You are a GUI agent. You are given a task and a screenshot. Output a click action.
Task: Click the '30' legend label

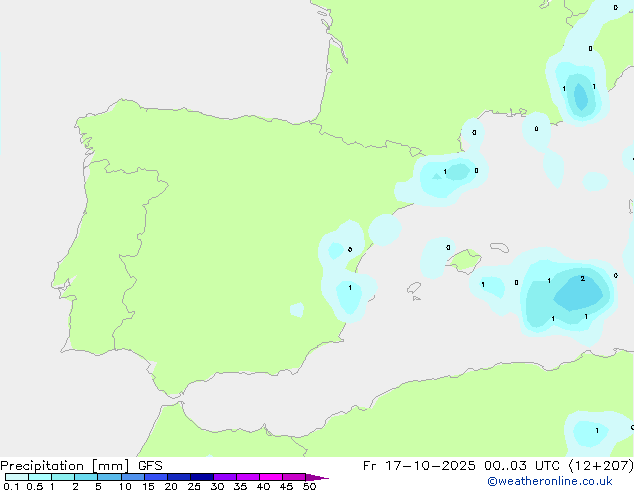pyautogui.click(x=217, y=486)
